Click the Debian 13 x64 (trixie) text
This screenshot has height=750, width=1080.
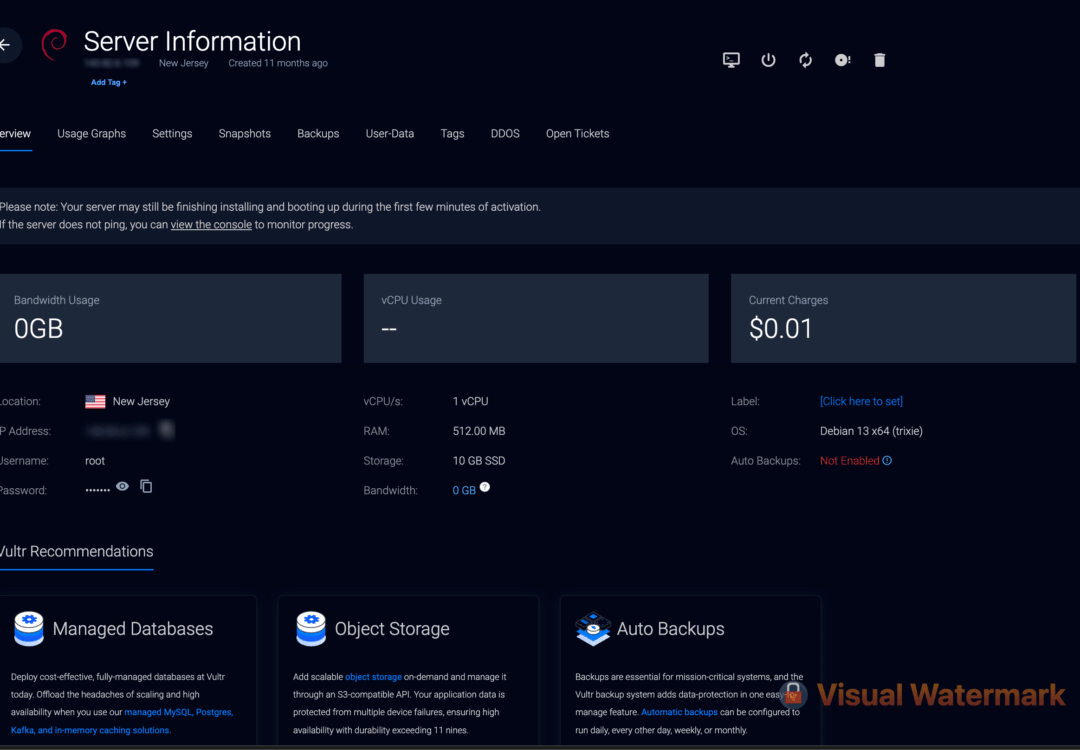pyautogui.click(x=871, y=431)
